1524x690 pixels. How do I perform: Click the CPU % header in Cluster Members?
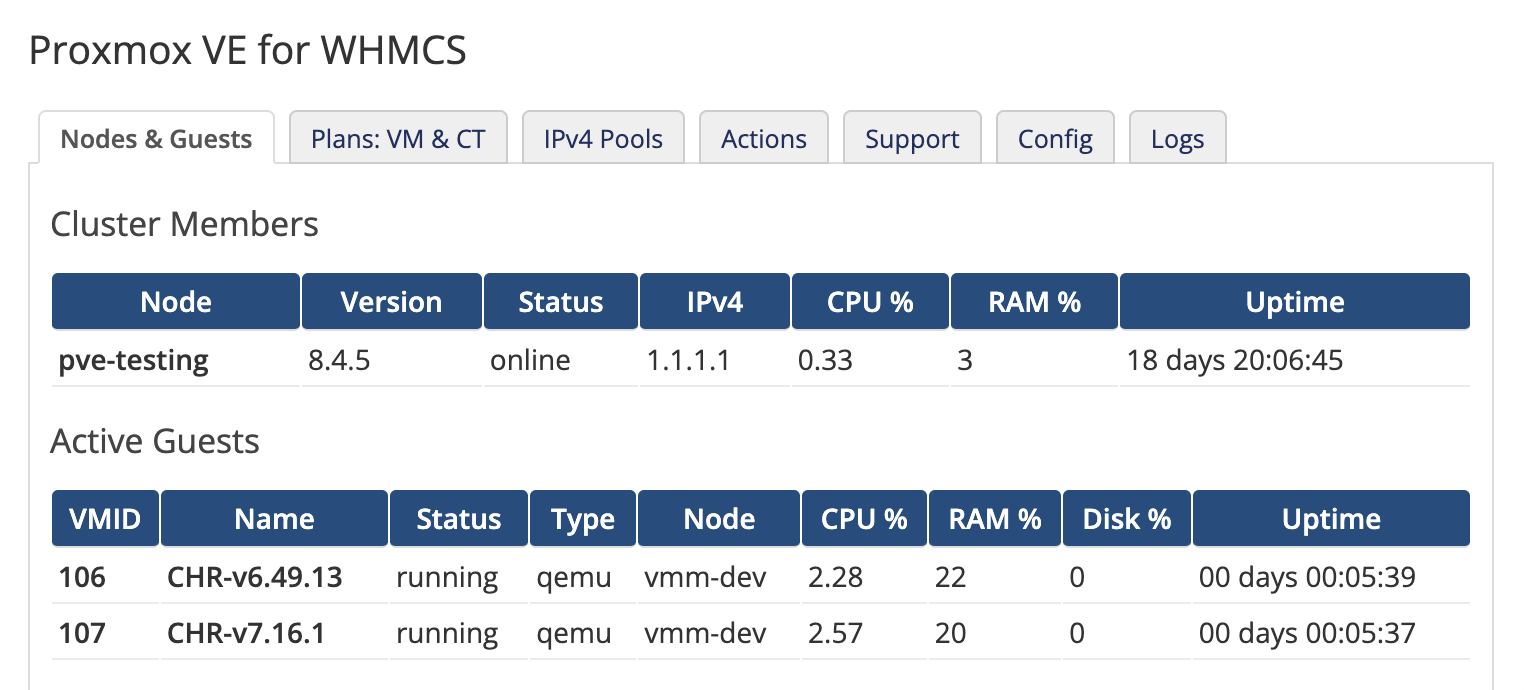[870, 301]
